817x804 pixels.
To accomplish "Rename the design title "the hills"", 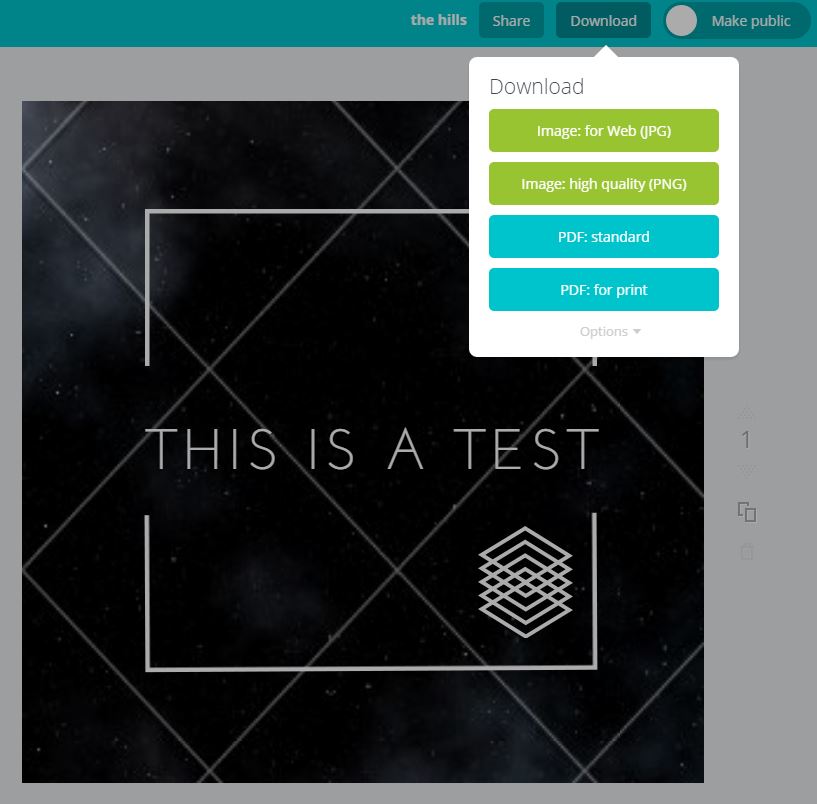I will point(438,20).
